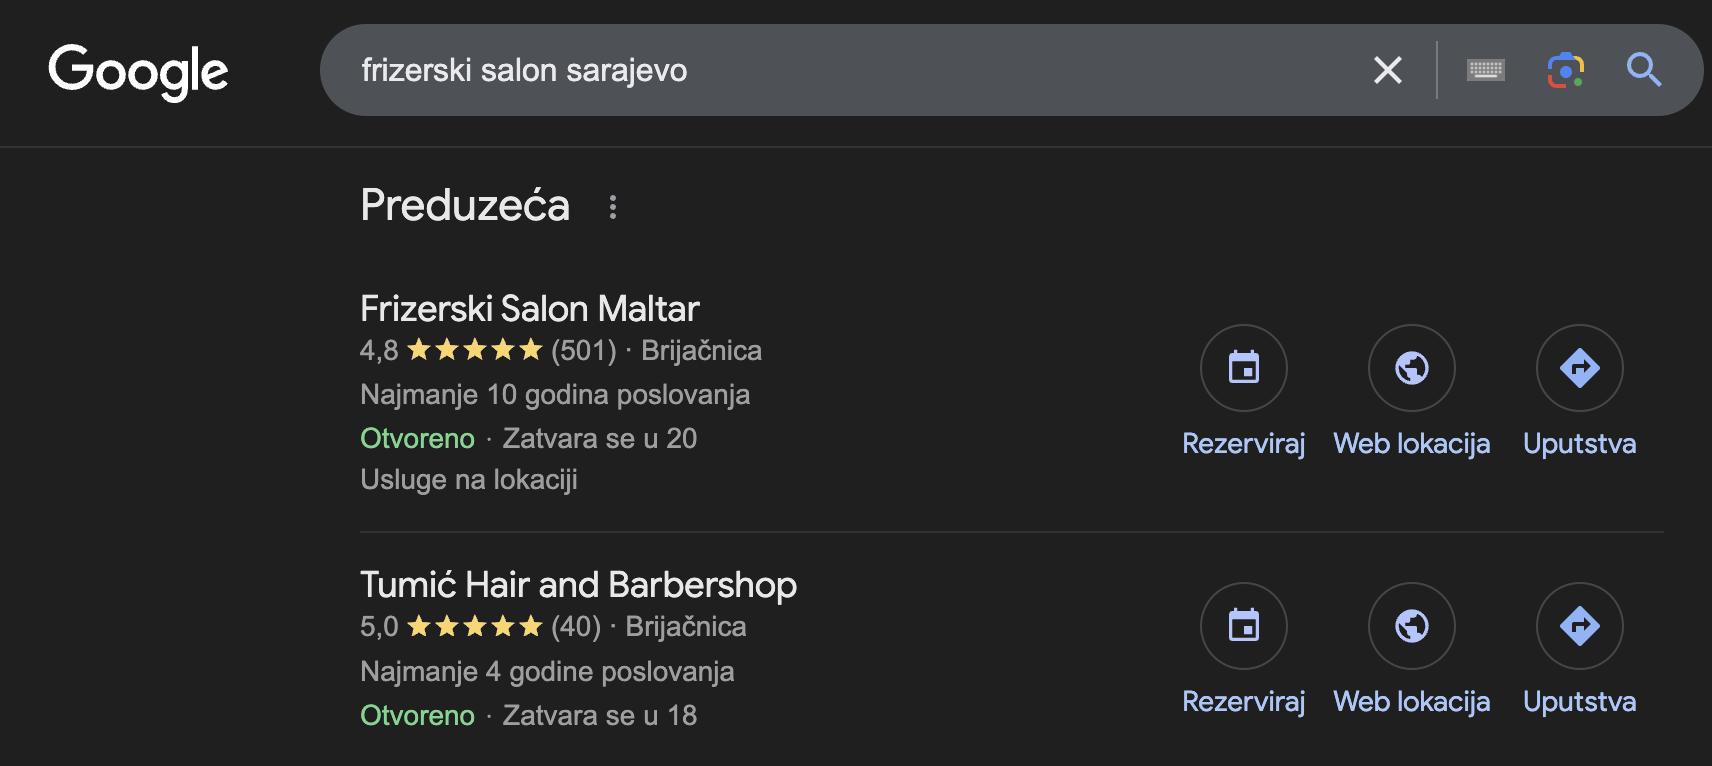This screenshot has width=1712, height=766.
Task: Open the Frizerski Salon Maltar listing
Action: pos(529,309)
